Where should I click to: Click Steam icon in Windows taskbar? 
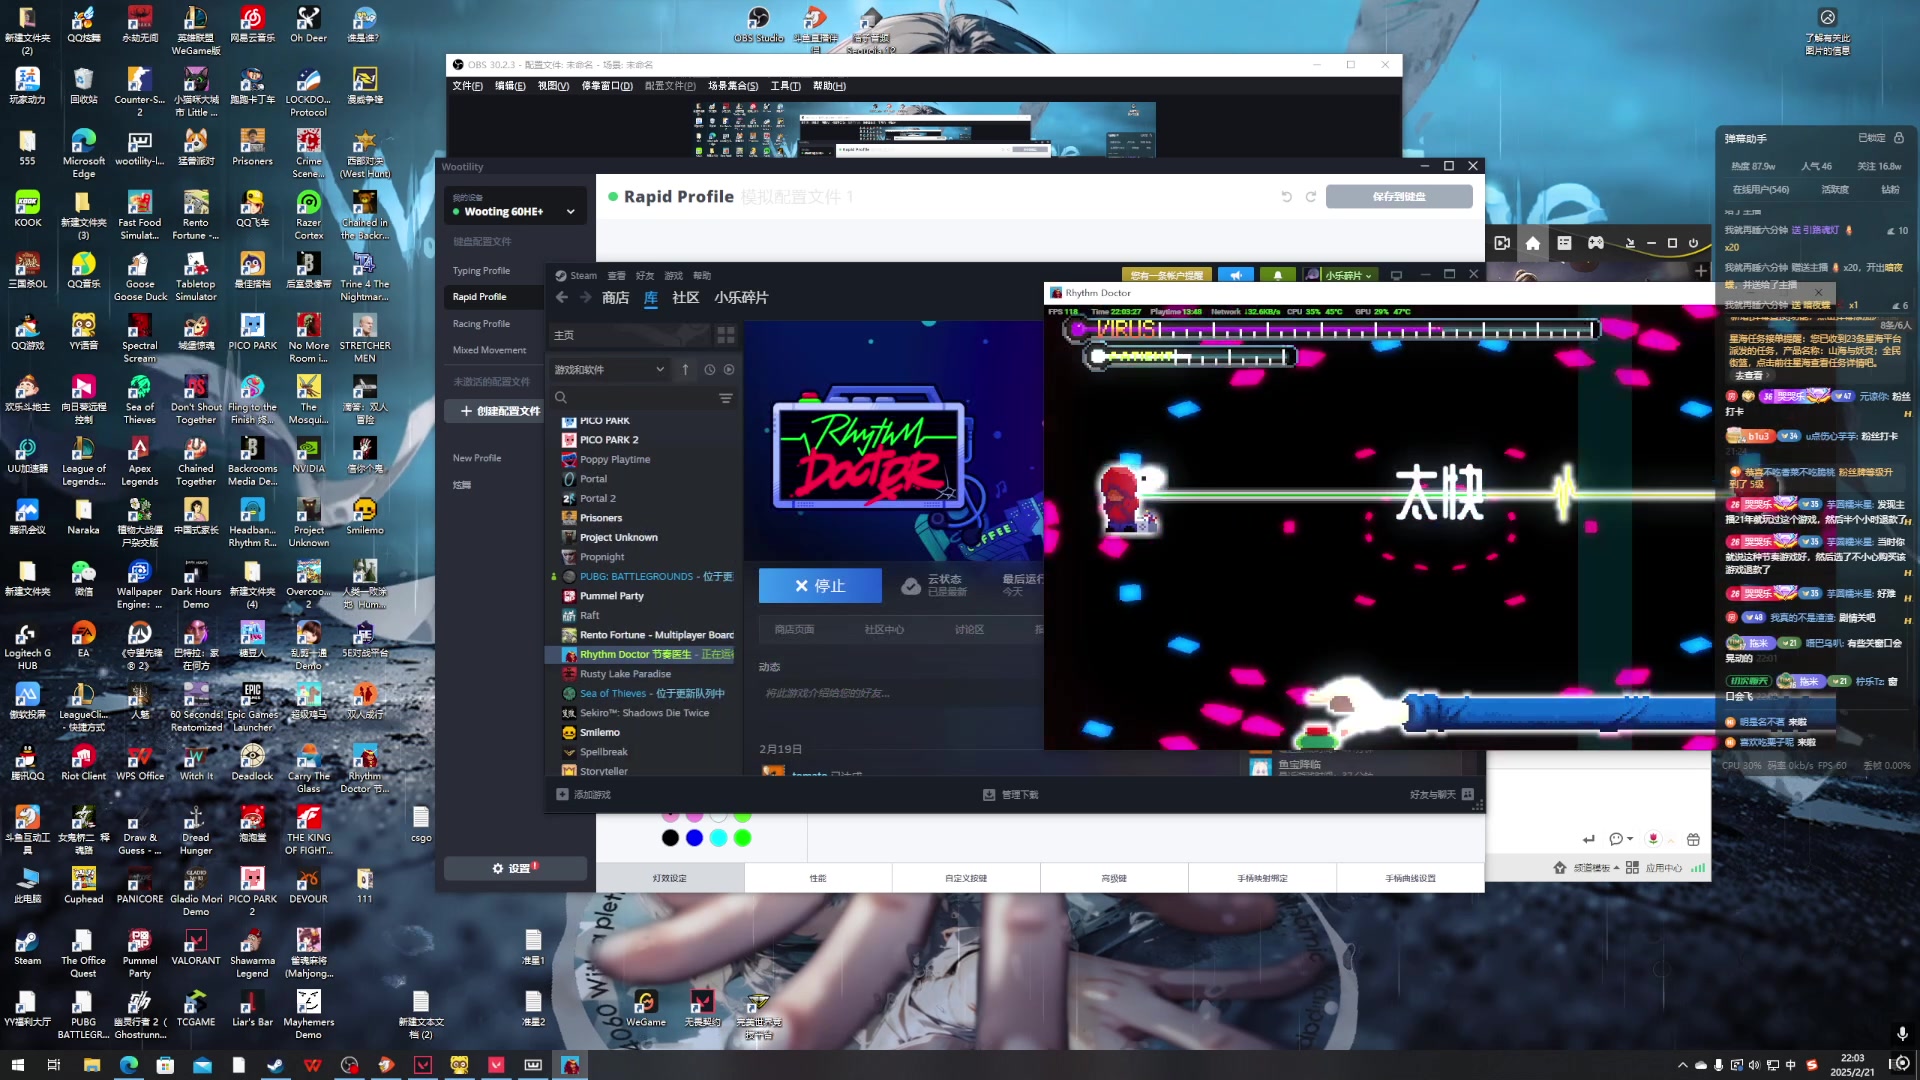tap(275, 1065)
